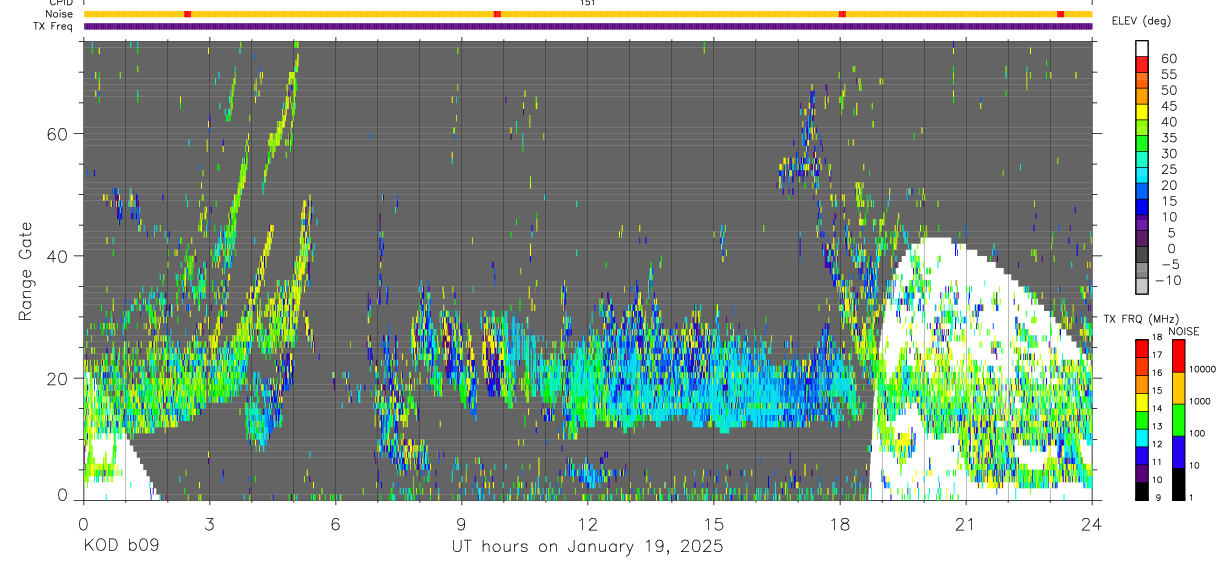Select the white top swatch of ELEV scale
The image size is (1228, 567).
(1142, 48)
